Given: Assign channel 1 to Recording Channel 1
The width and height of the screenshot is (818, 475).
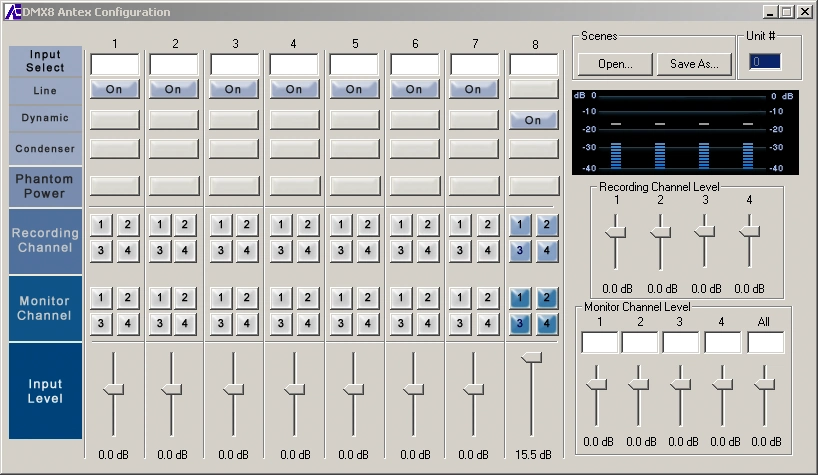Looking at the screenshot, I should click(101, 225).
